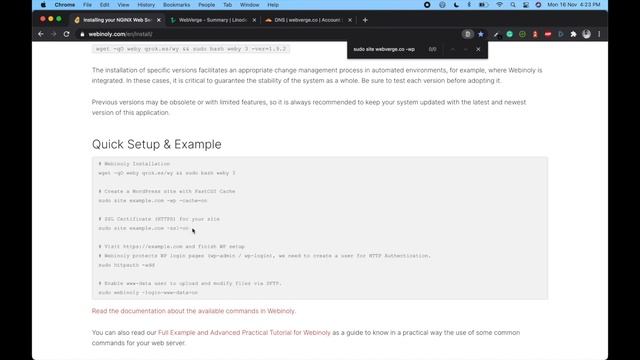Open Full Example and Advanced Practical Tutorial link

(244, 333)
